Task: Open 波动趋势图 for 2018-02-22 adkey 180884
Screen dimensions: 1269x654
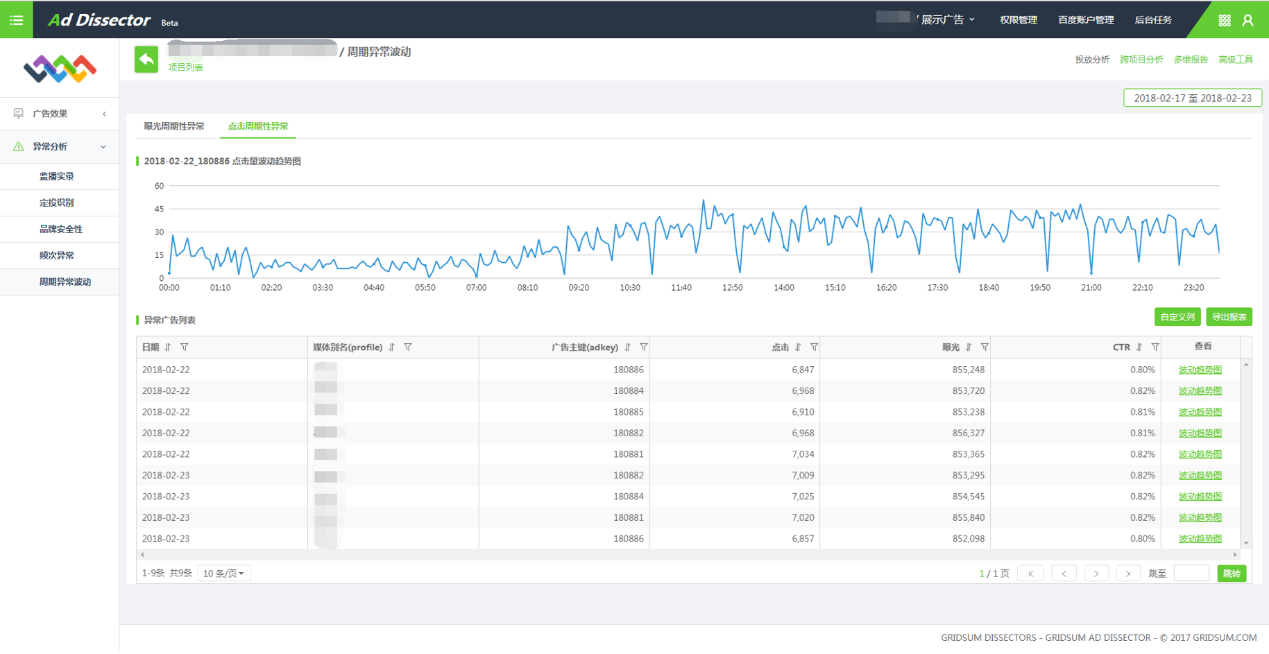Action: click(1200, 391)
